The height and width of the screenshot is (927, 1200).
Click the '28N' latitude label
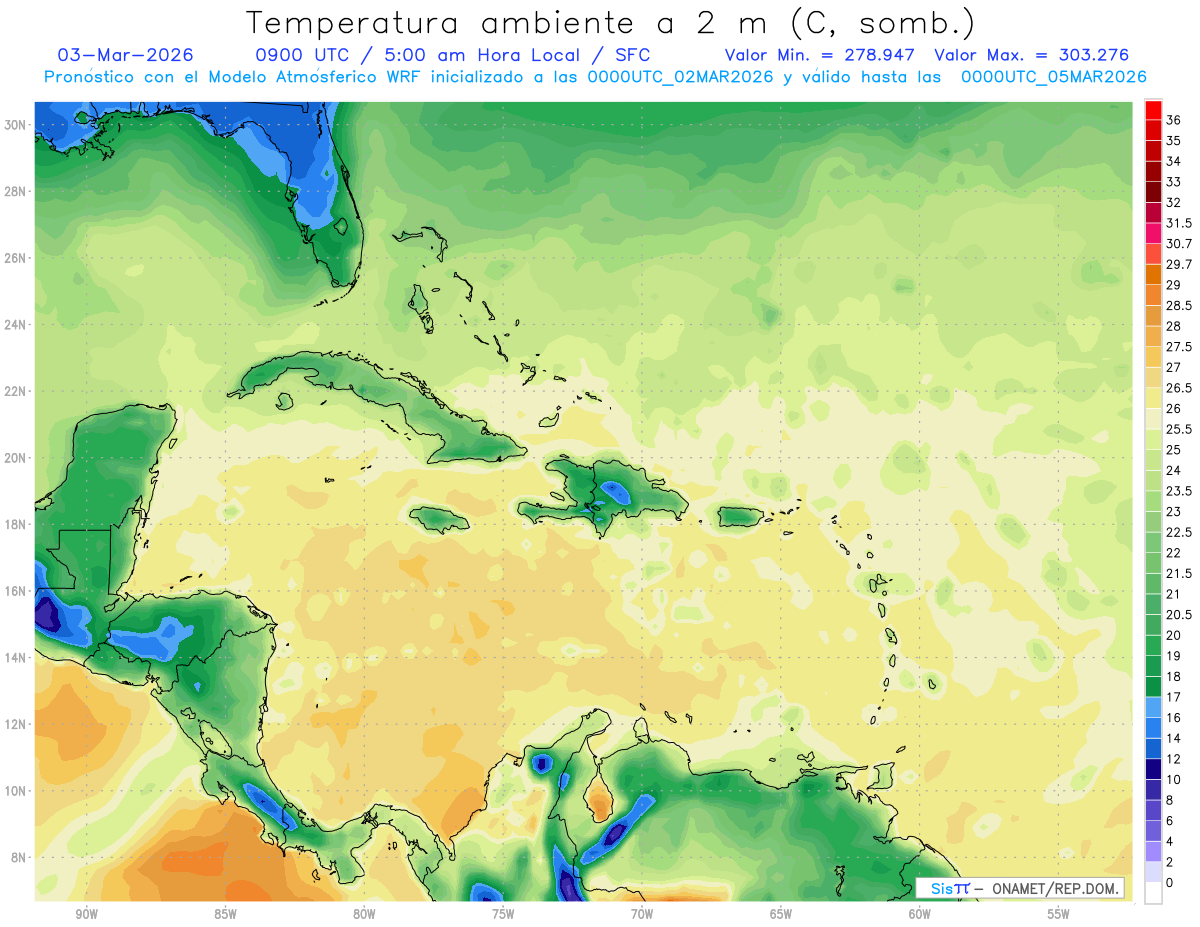(x=17, y=191)
